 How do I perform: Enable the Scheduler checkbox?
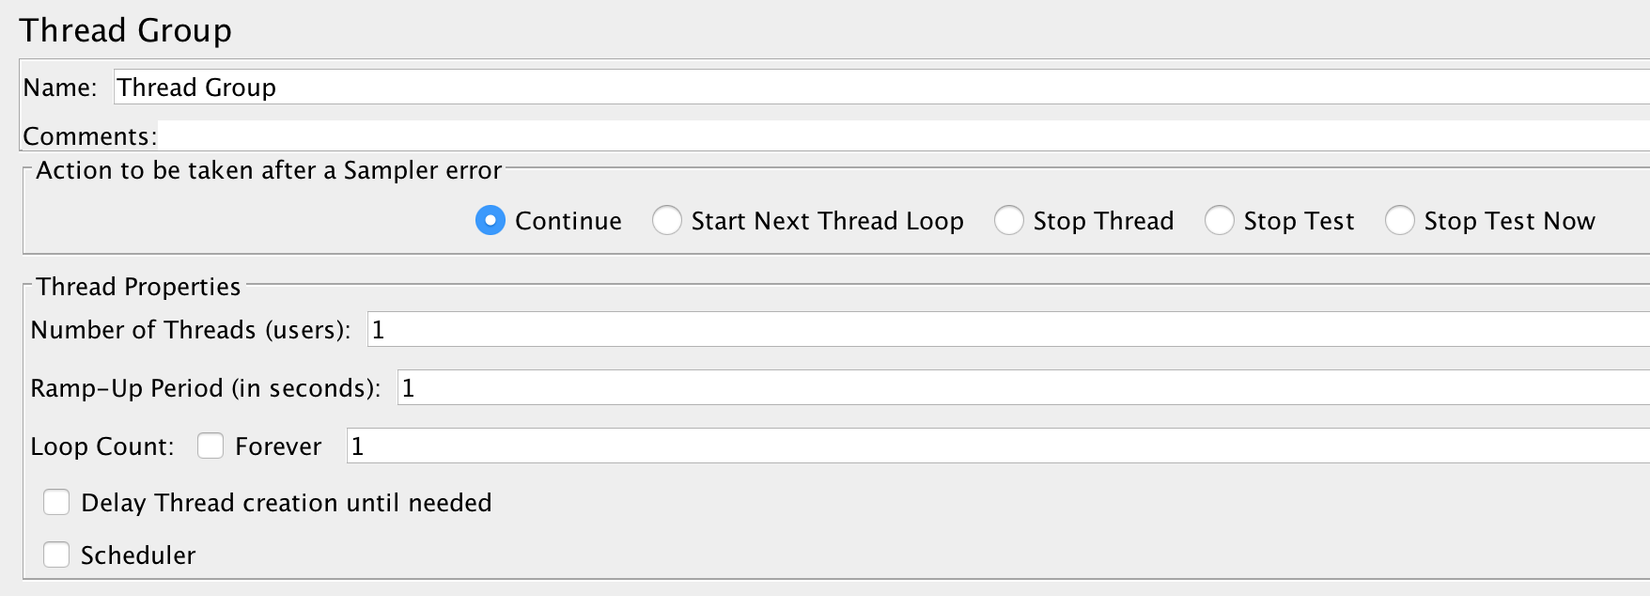[x=57, y=555]
